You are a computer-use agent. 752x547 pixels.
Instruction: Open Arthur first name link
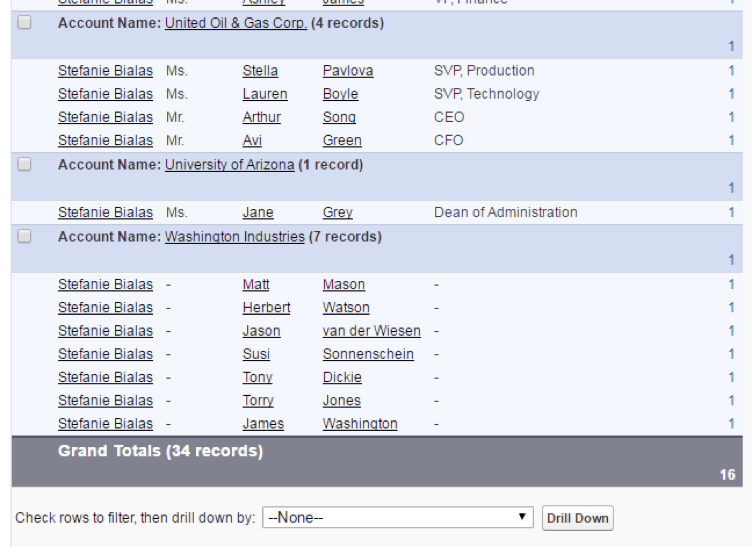pyautogui.click(x=262, y=117)
